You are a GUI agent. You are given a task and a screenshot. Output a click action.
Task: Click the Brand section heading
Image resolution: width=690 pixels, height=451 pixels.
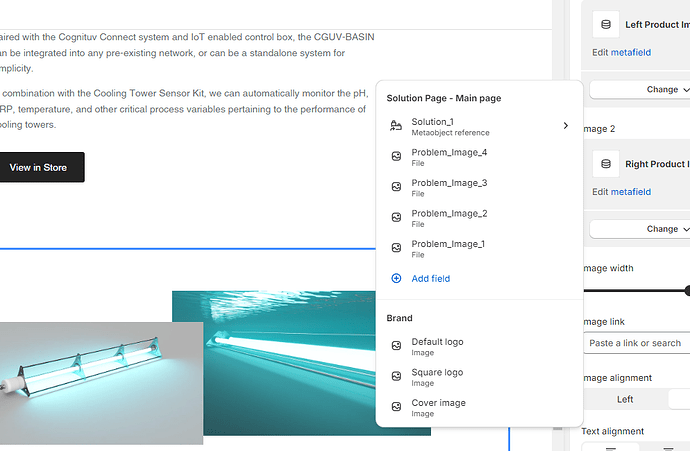point(400,318)
